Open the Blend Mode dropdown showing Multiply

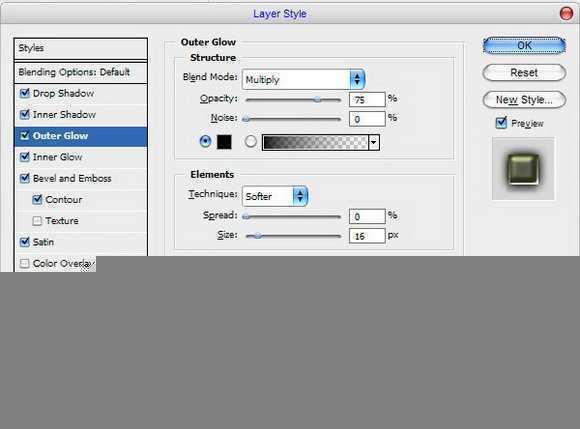pos(304,79)
